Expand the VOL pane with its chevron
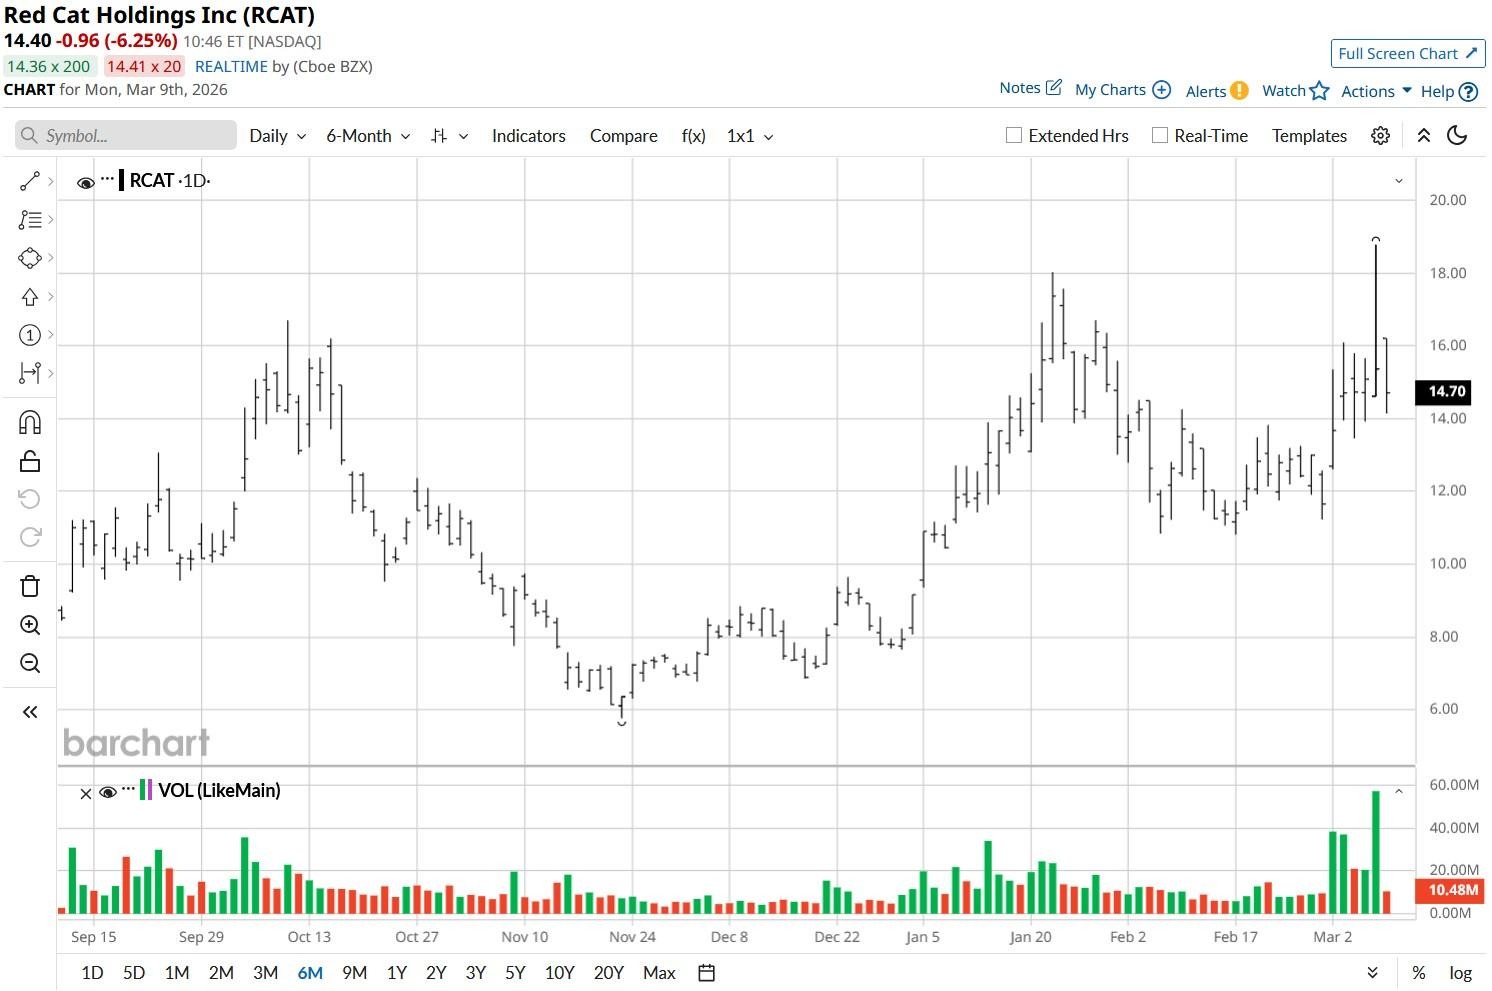The width and height of the screenshot is (1492, 991). (x=1399, y=791)
